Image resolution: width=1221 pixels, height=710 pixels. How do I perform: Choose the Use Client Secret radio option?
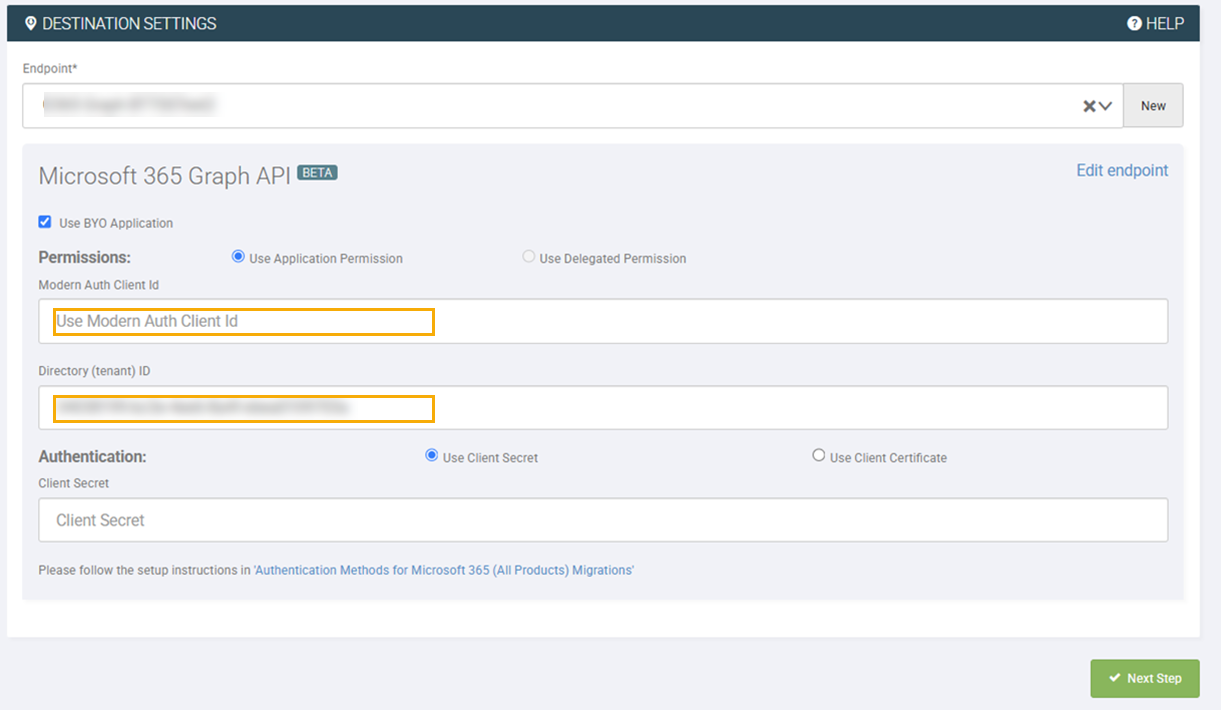tap(432, 456)
